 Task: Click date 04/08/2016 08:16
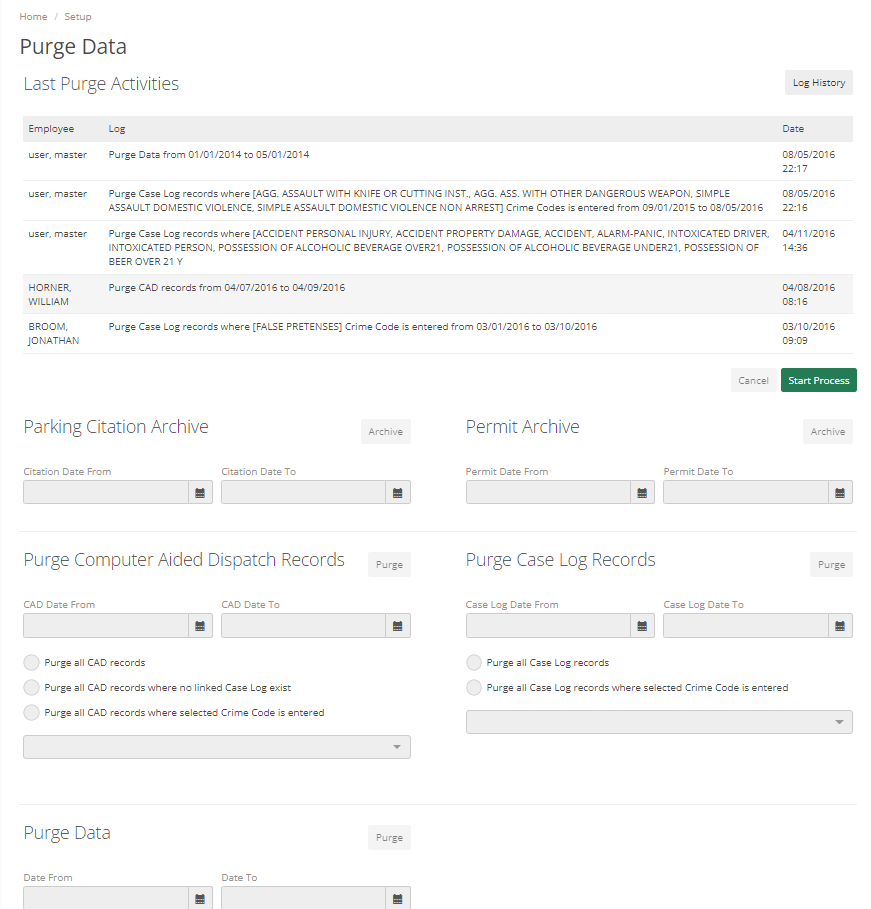pos(808,294)
